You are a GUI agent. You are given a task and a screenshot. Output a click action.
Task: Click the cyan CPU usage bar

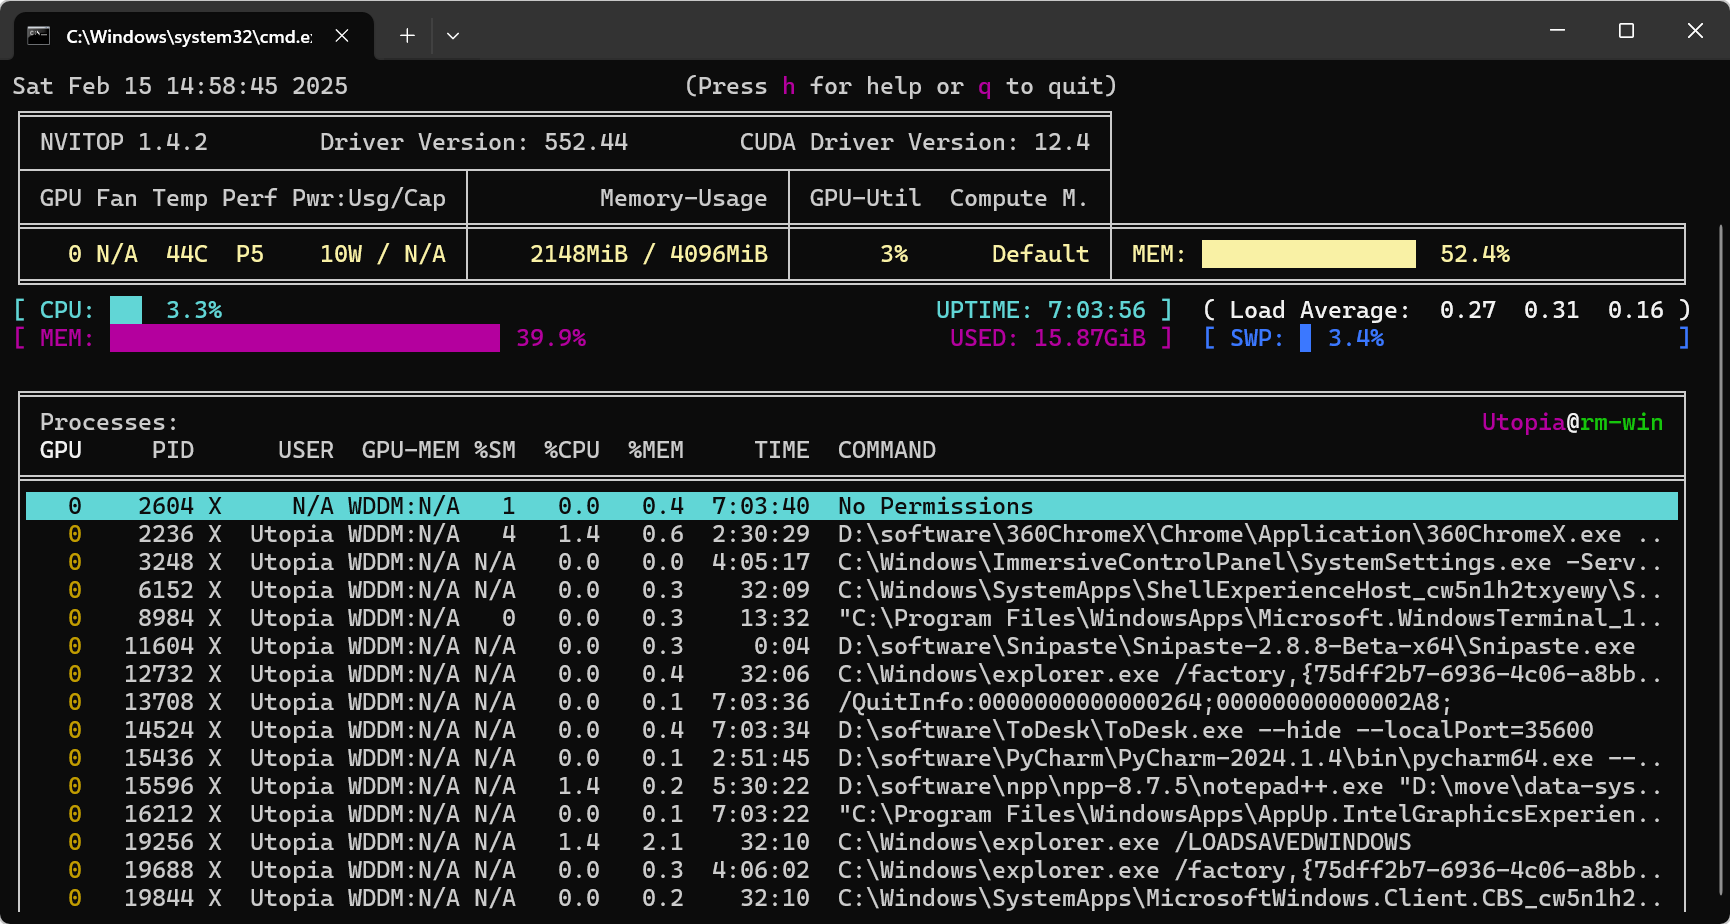pyautogui.click(x=126, y=310)
